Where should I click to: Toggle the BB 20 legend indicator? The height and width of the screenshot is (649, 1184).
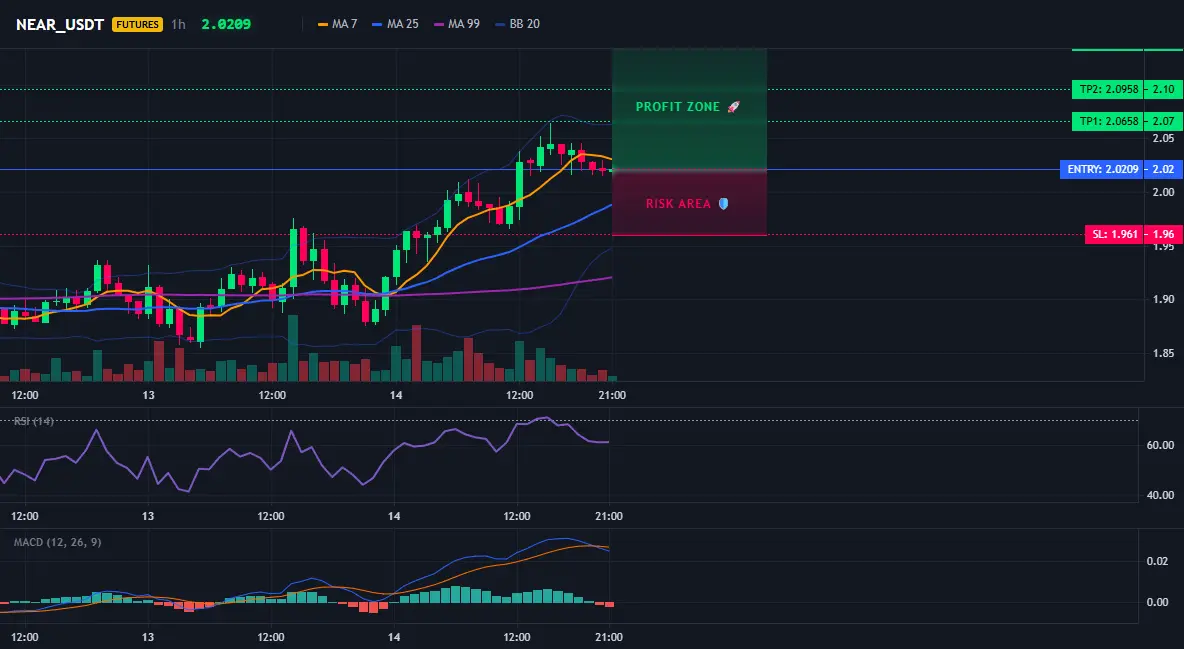517,24
